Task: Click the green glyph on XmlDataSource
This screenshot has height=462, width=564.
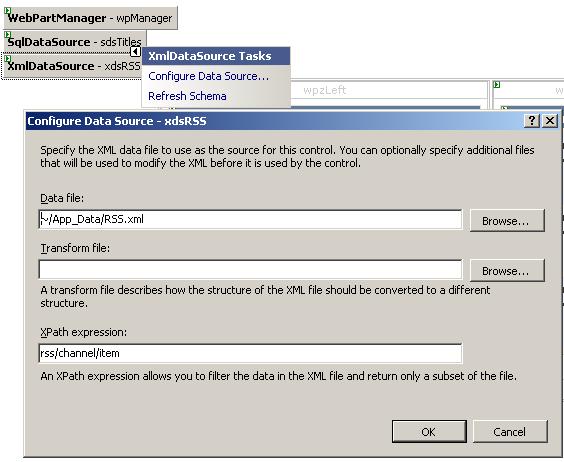Action: coord(8,59)
